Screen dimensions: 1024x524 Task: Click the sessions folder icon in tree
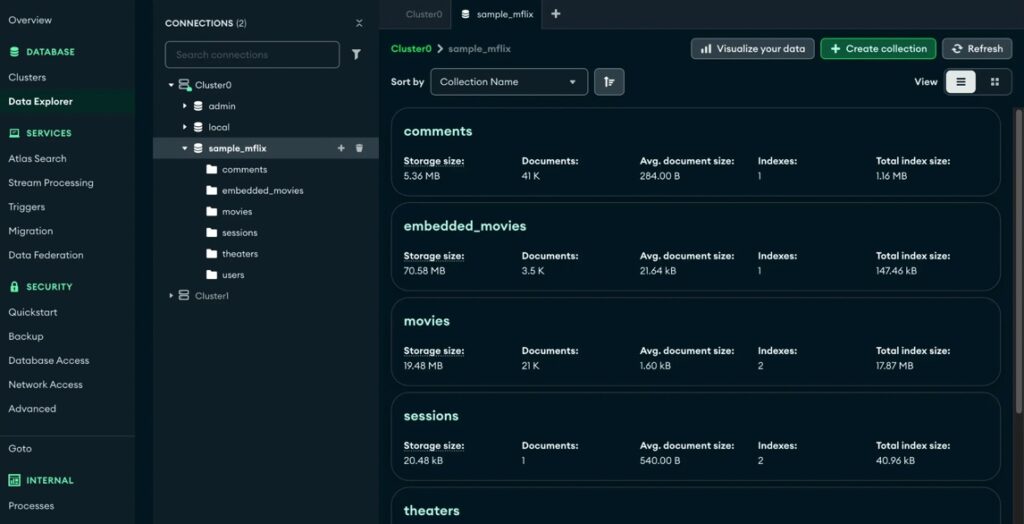(211, 233)
